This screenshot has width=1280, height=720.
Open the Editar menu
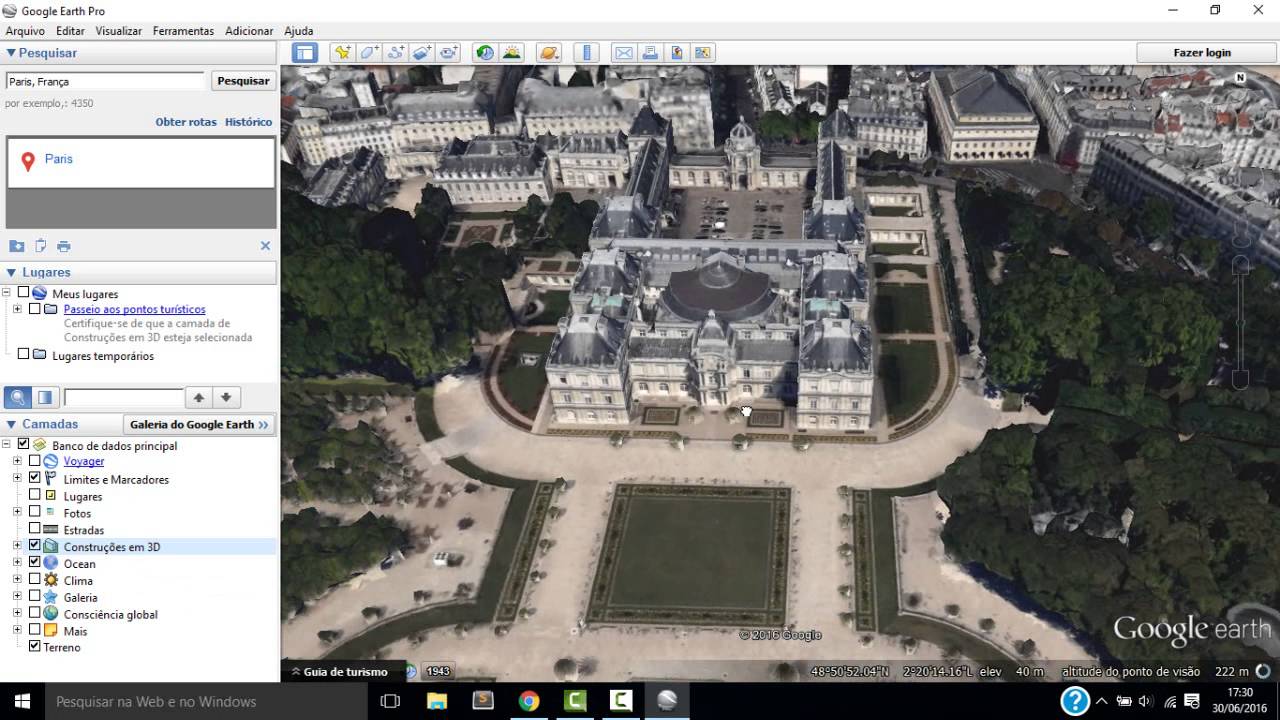(70, 31)
